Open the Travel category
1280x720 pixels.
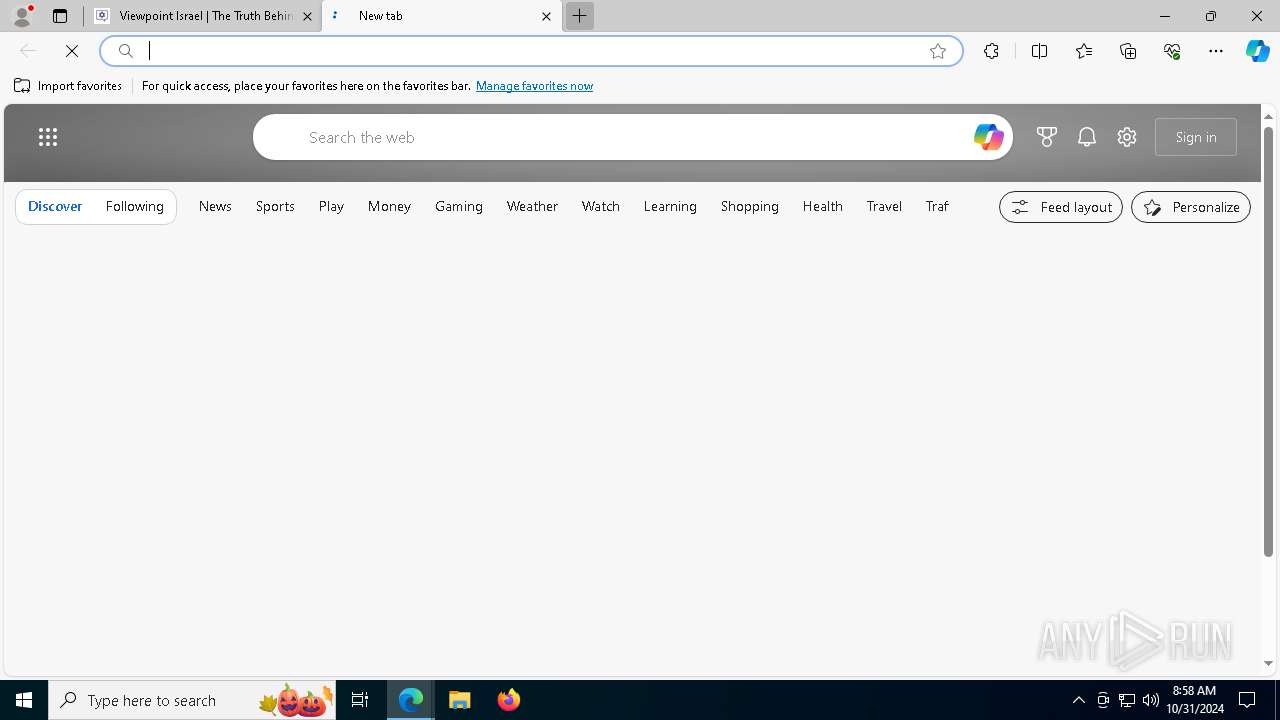pyautogui.click(x=884, y=206)
